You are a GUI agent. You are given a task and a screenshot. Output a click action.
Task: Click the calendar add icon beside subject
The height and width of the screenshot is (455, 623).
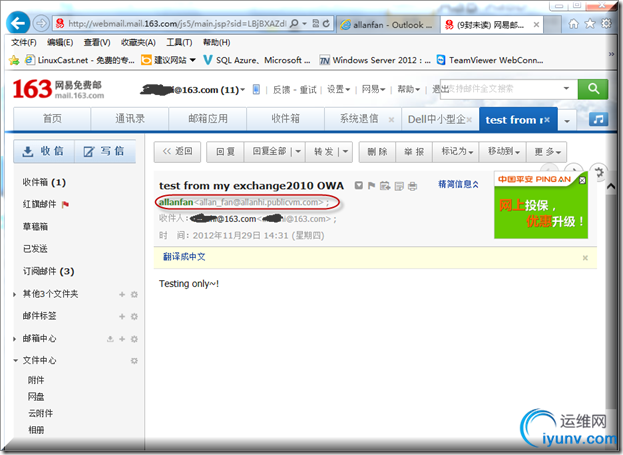coord(385,186)
